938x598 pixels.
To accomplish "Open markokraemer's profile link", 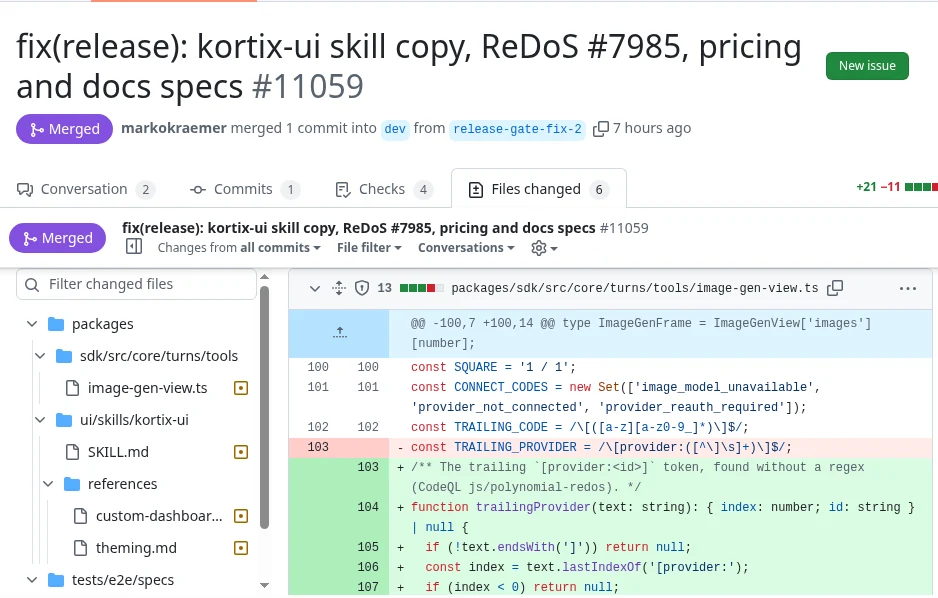I will [x=174, y=128].
